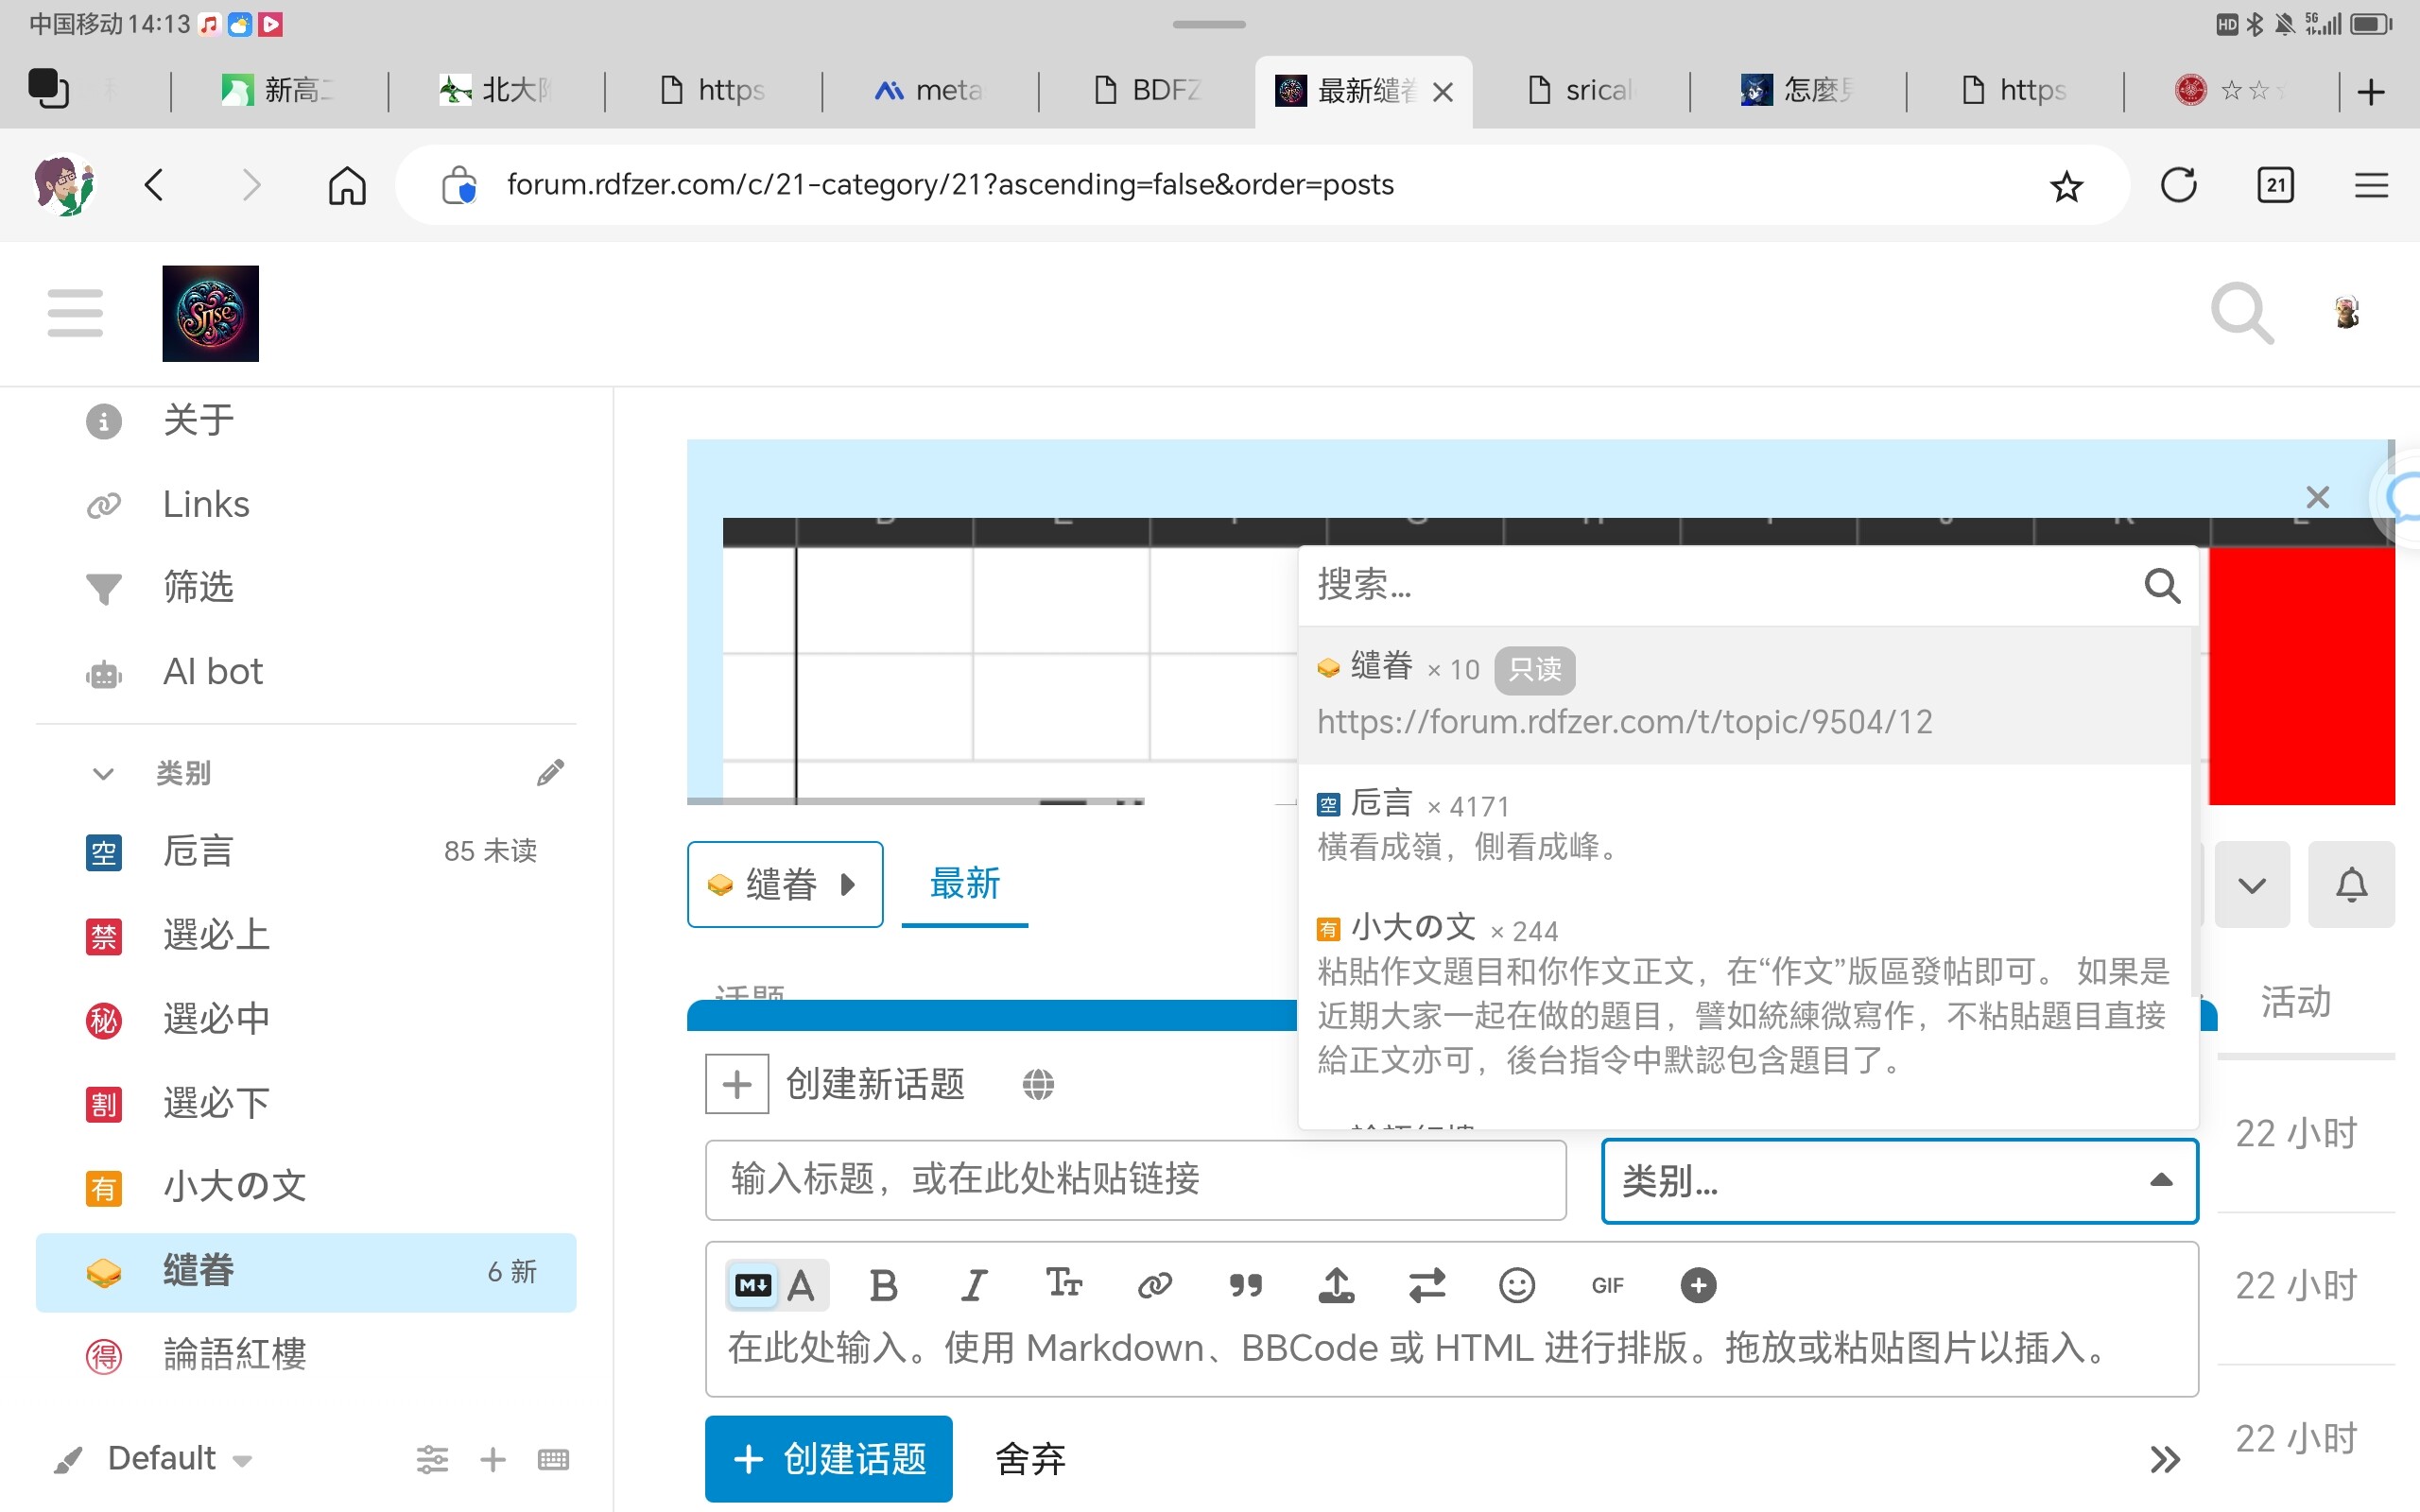
Task: Collapse the 类别 sidebar section
Action: (x=103, y=773)
